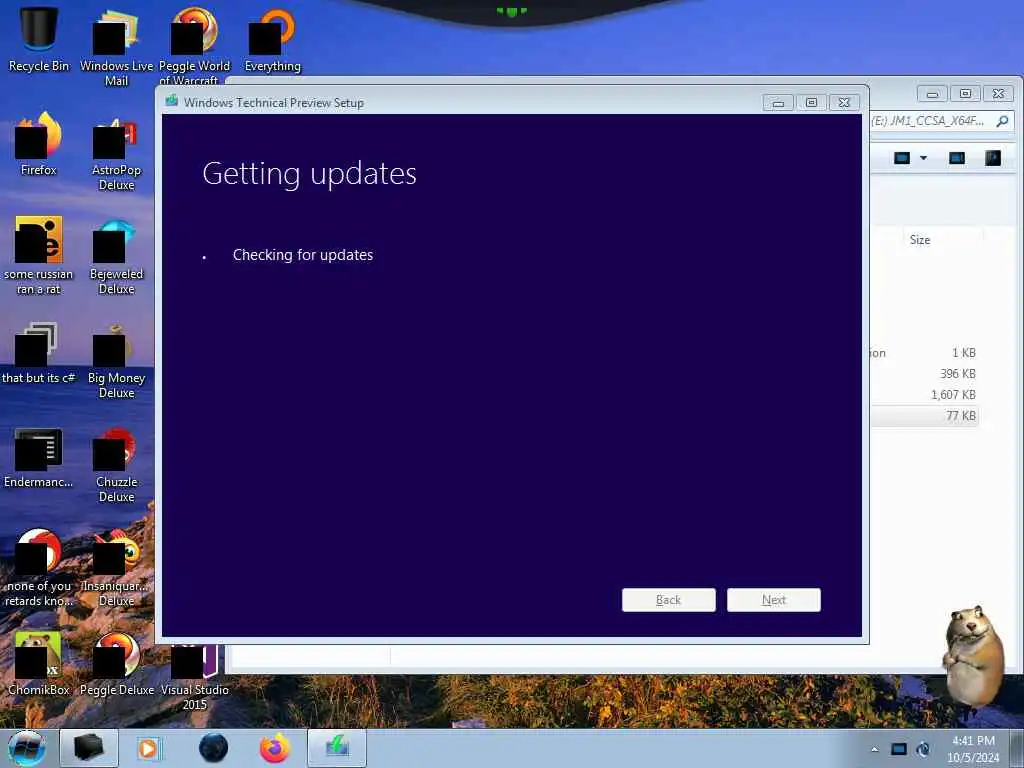
Task: Minimize the Windows Technical Preview Setup window
Action: coord(778,103)
